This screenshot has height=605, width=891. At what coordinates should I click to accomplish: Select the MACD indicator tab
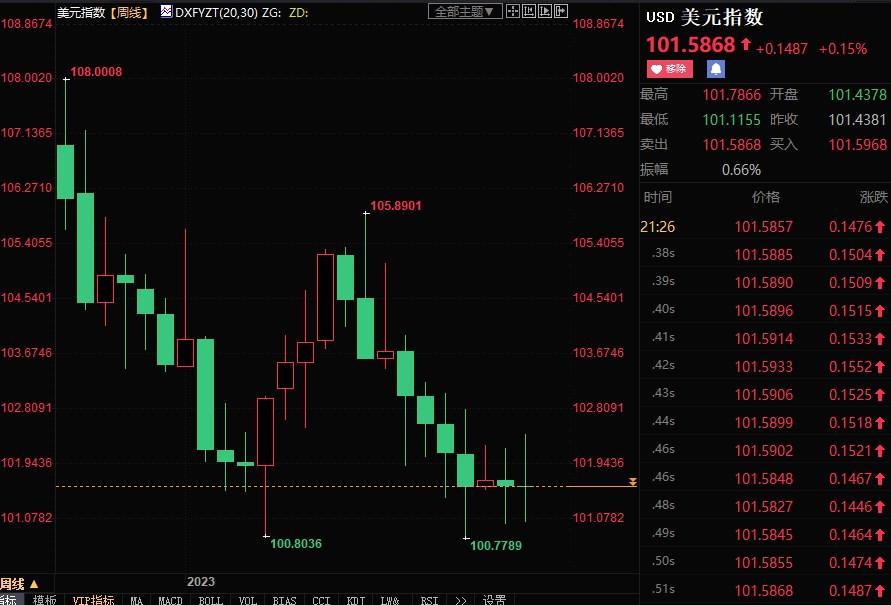click(170, 600)
